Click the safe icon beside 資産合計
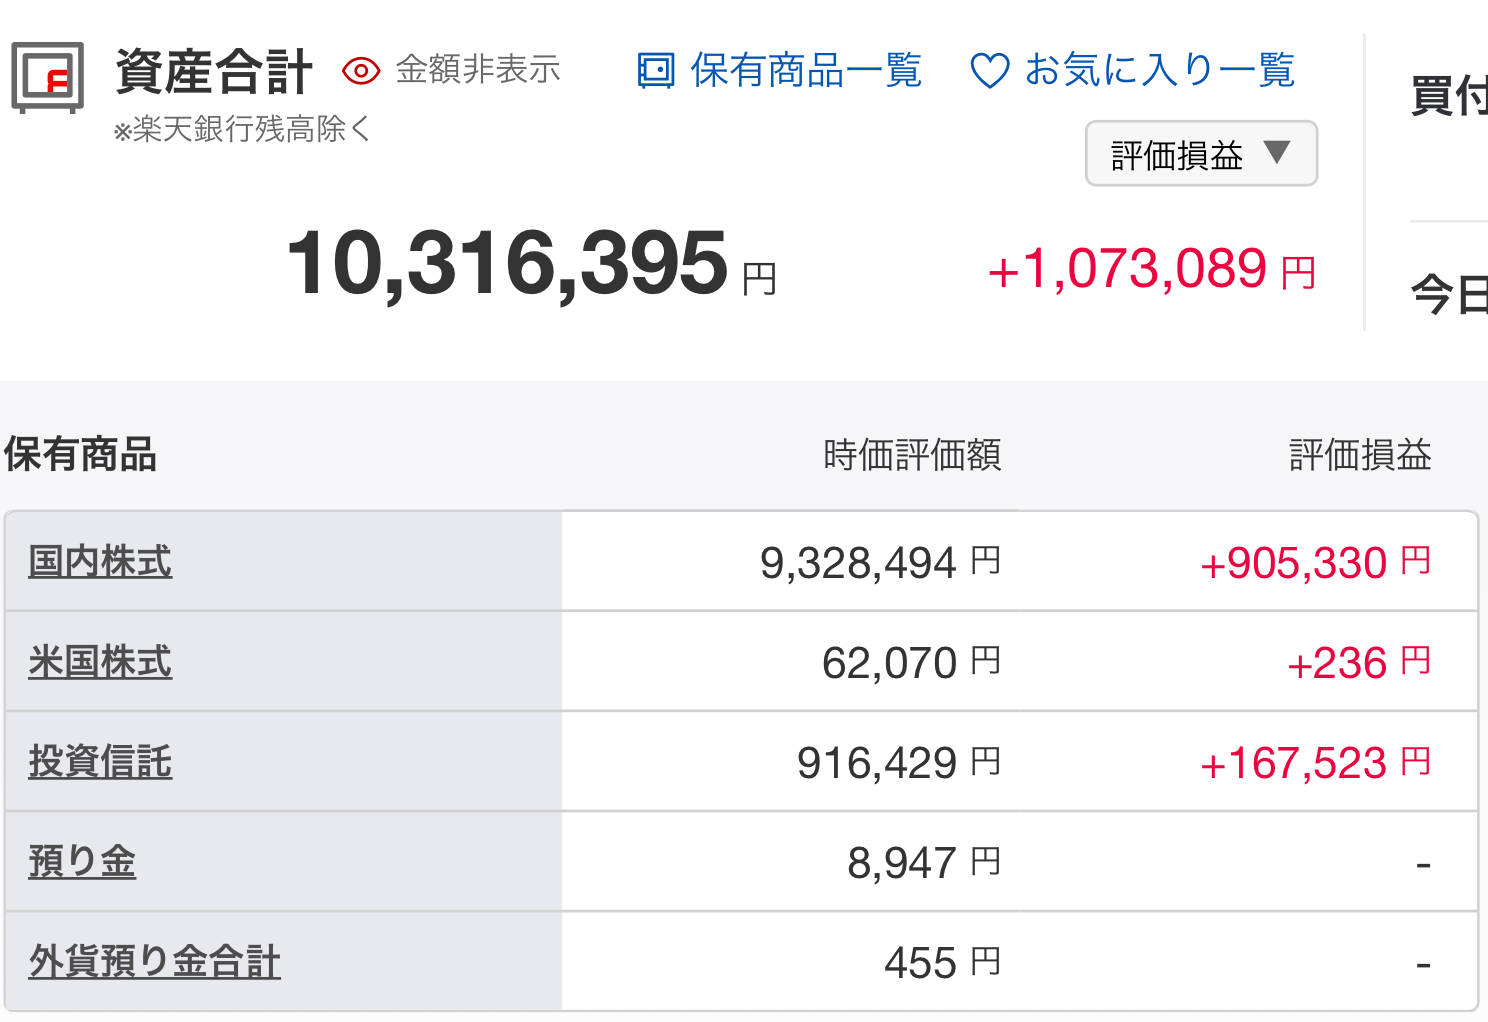This screenshot has width=1488, height=1022. tap(47, 77)
